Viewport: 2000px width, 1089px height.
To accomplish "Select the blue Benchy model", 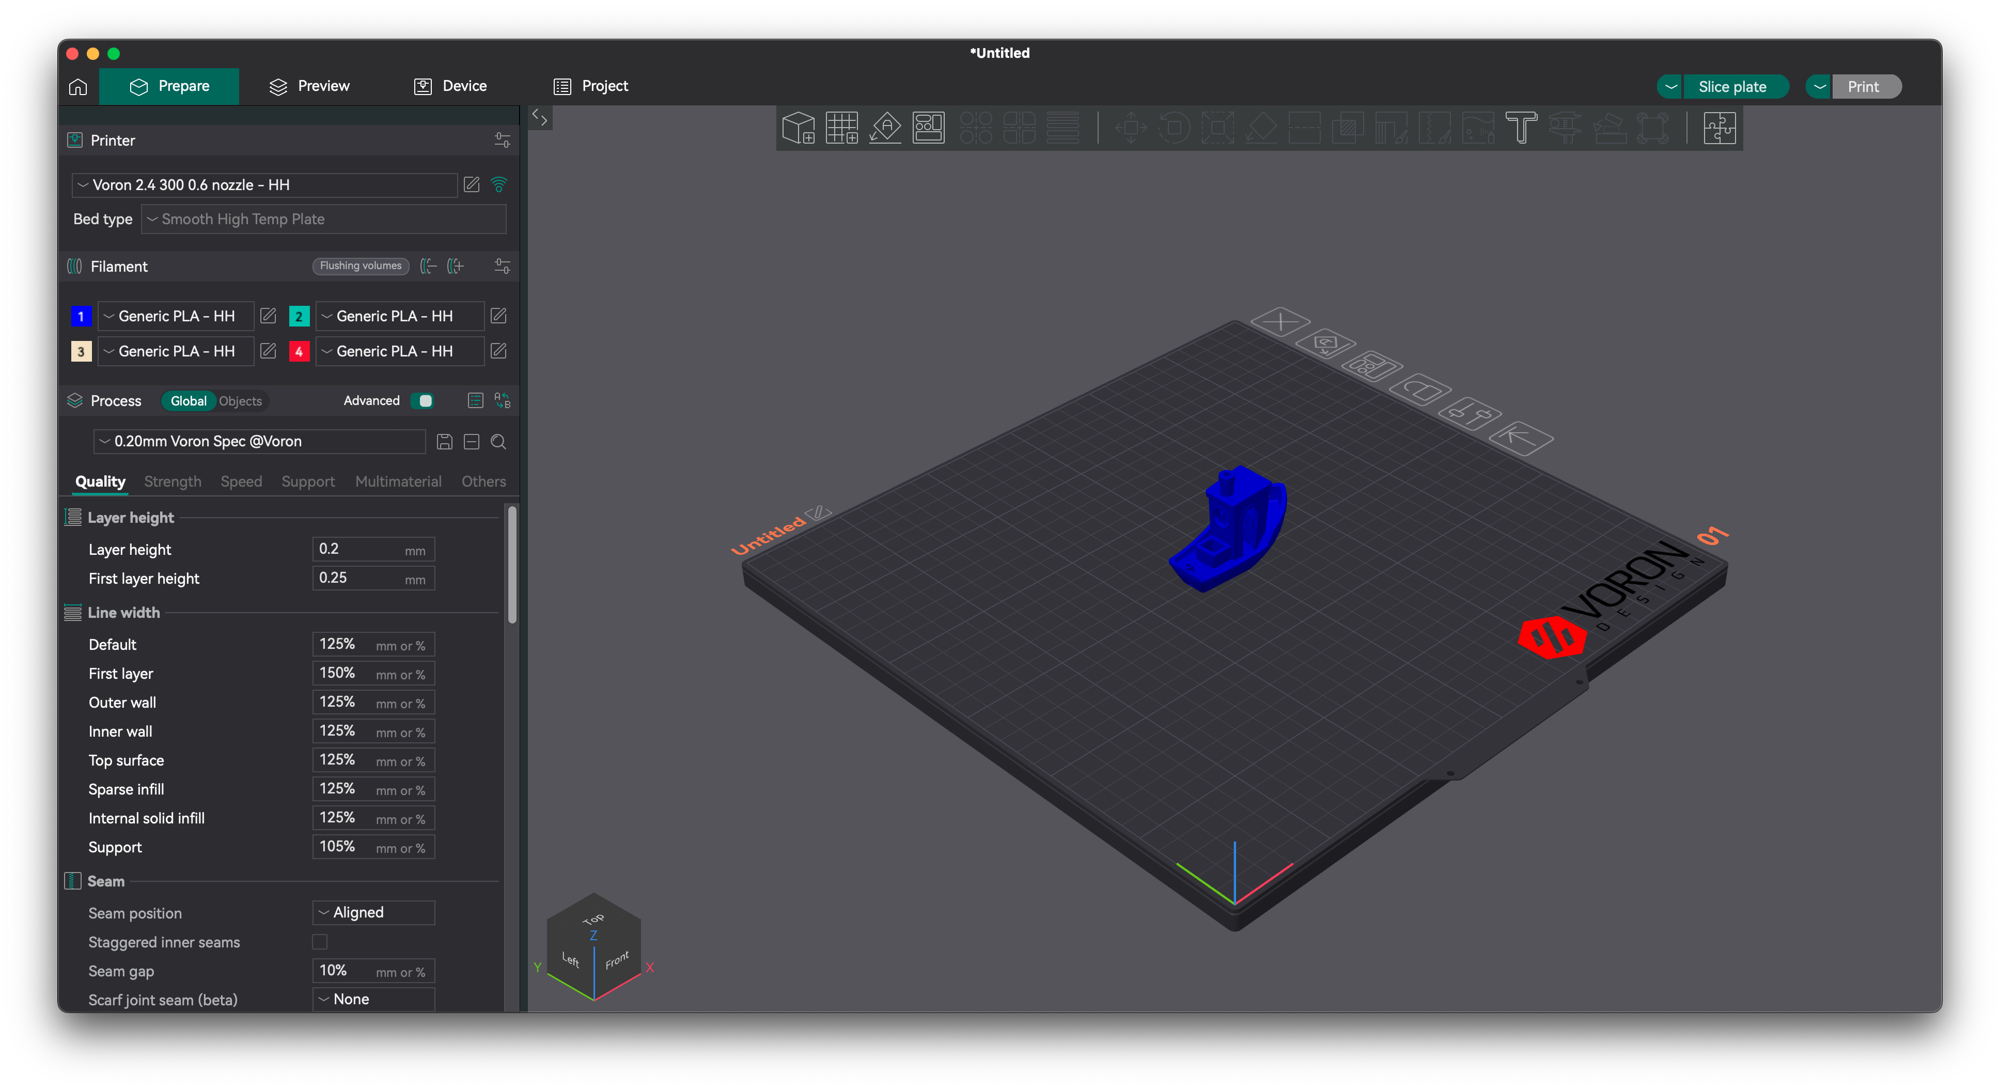I will [x=1228, y=529].
